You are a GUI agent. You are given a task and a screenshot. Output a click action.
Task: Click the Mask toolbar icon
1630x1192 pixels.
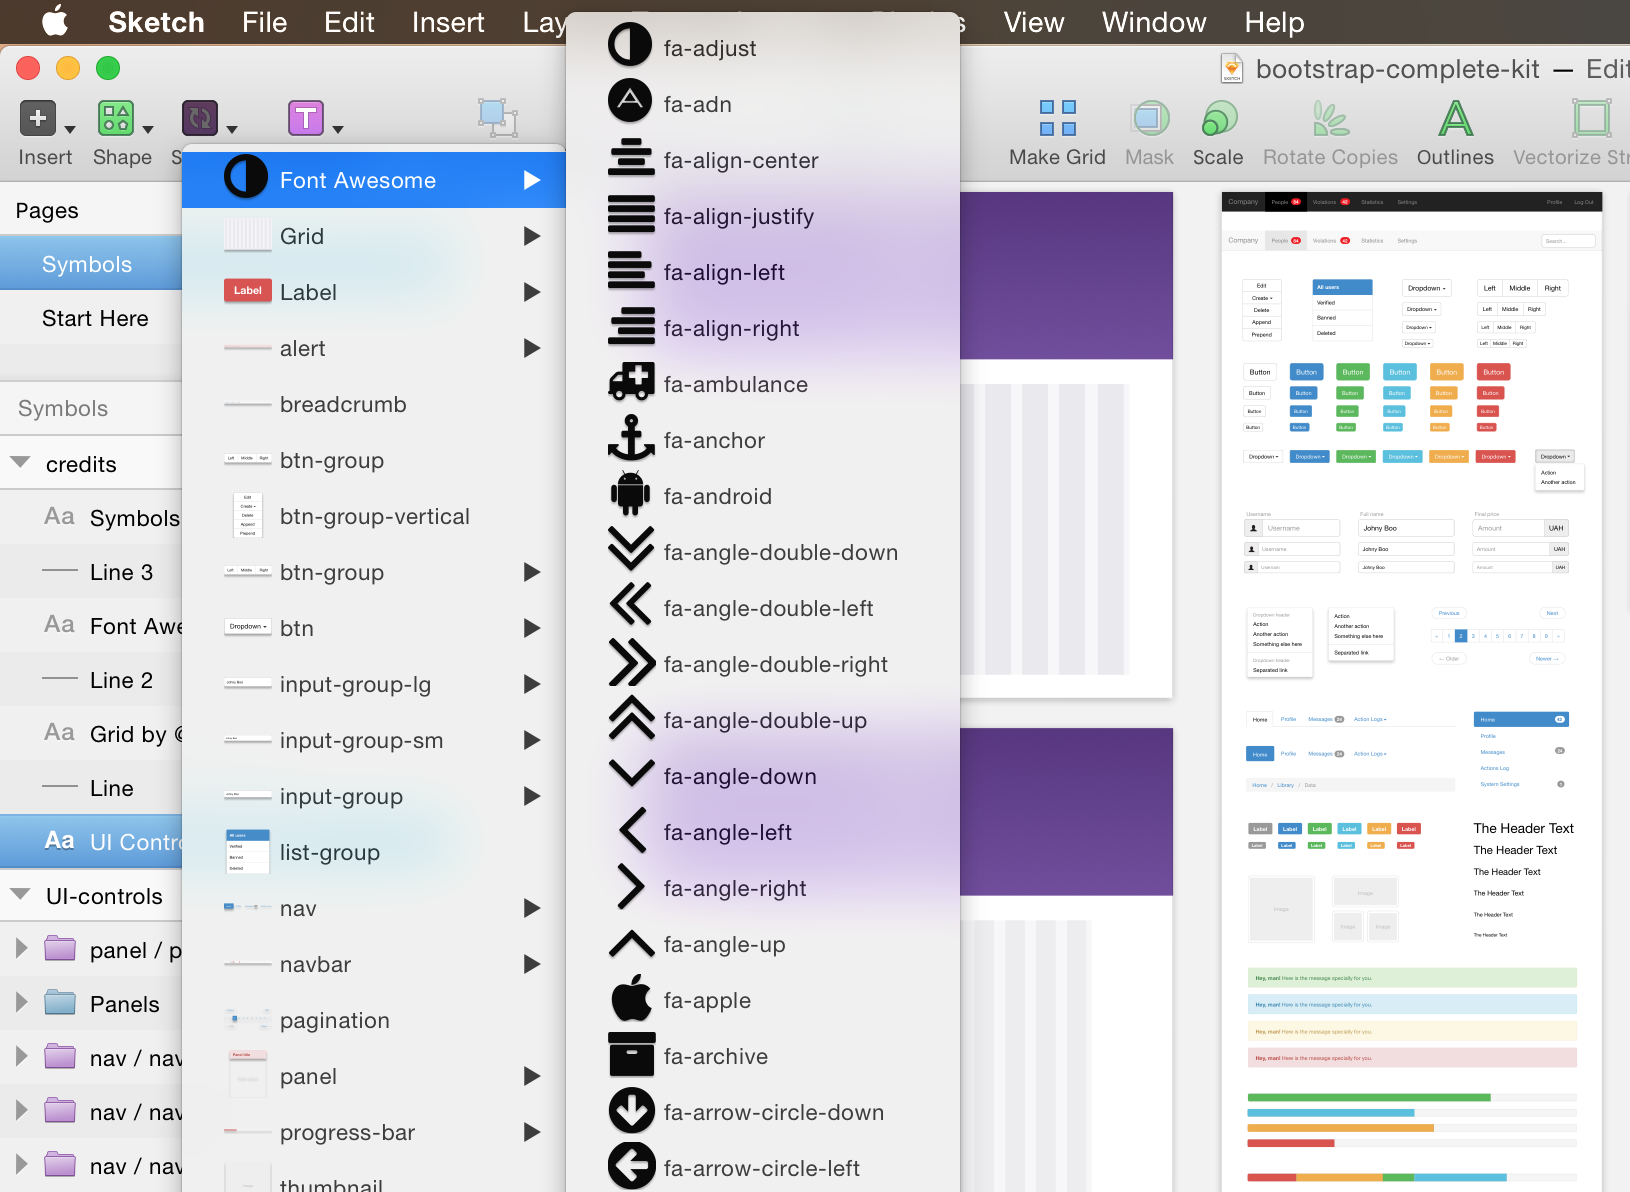[x=1150, y=118]
